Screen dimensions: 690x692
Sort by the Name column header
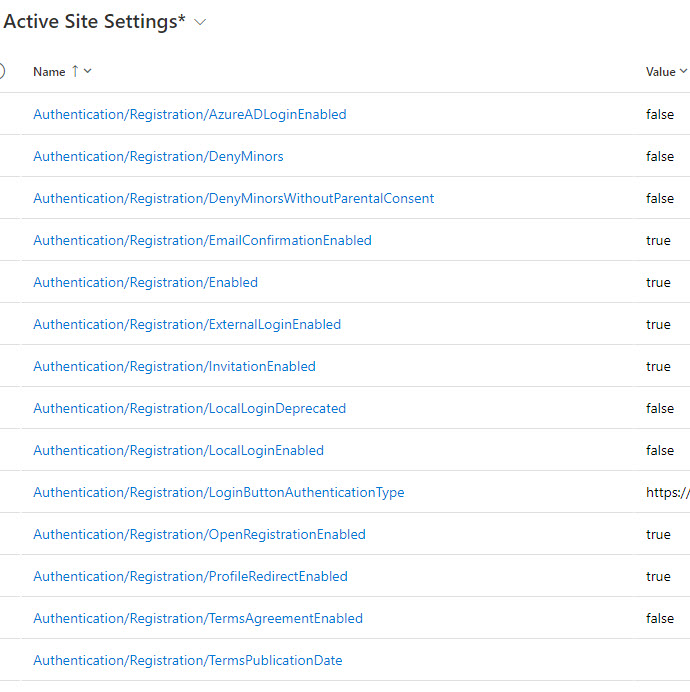click(x=49, y=71)
